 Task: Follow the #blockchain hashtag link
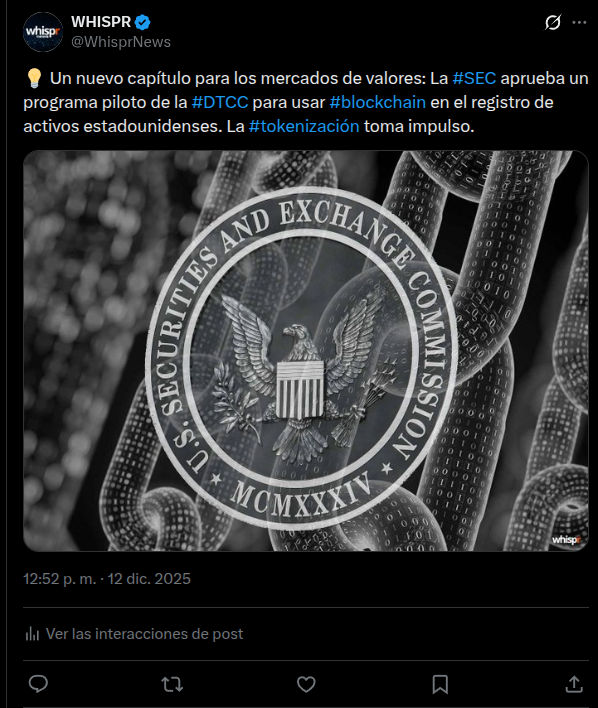378,102
